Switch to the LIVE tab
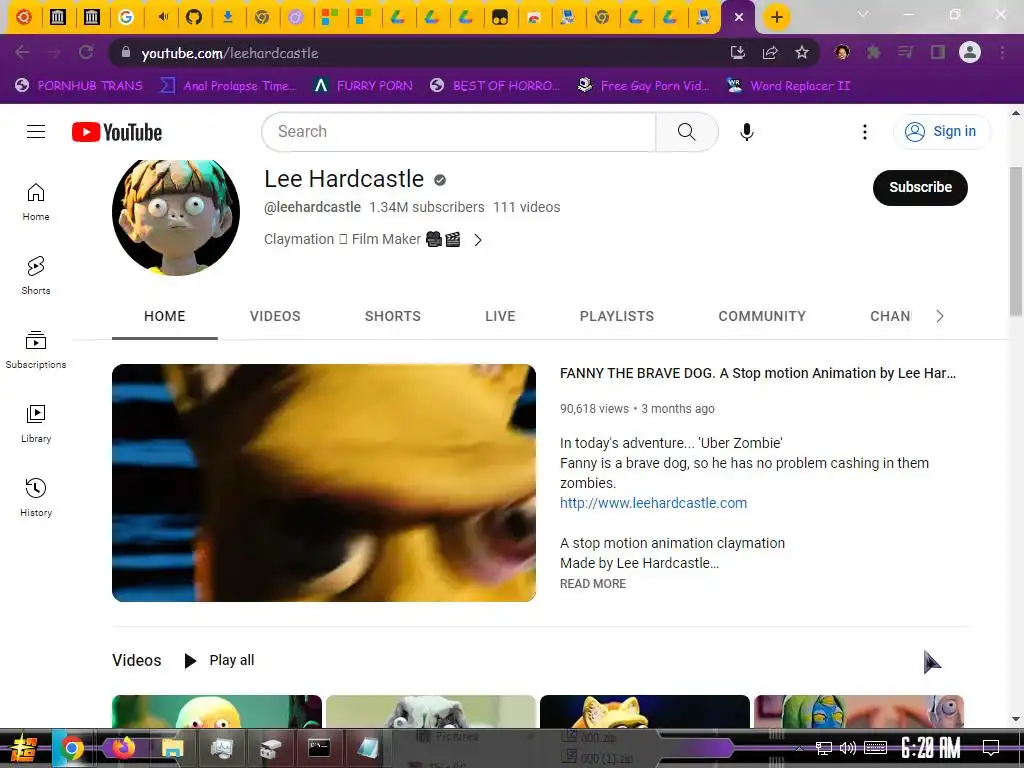This screenshot has width=1024, height=768. [500, 316]
